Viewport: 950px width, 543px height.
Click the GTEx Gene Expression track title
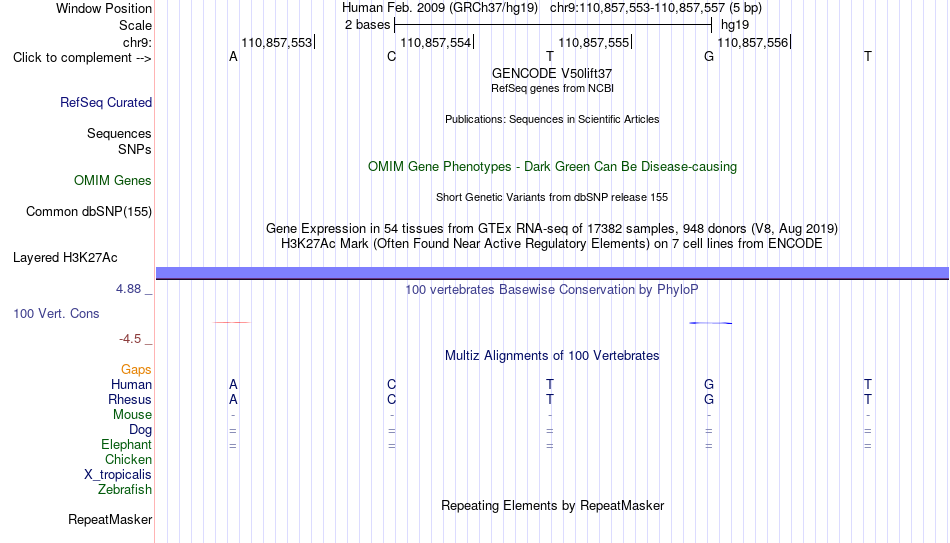[552, 228]
